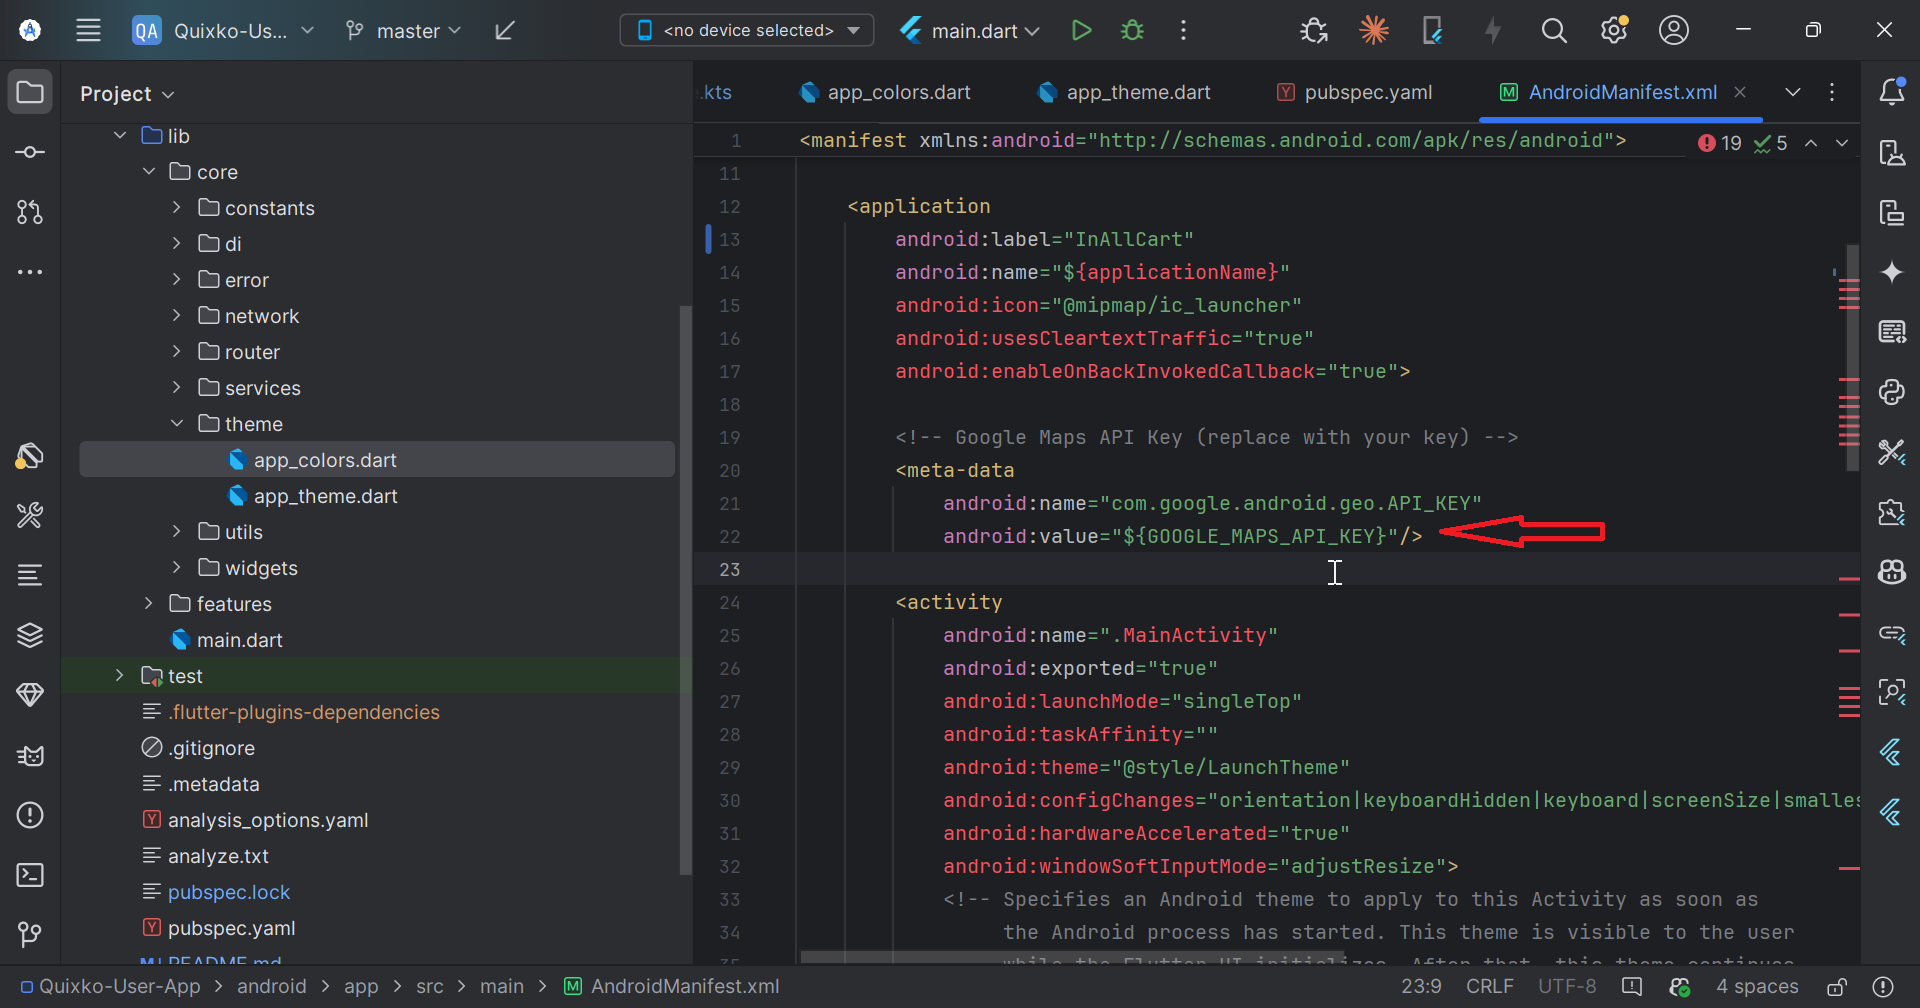Open editor tab options menu
Screen dimensions: 1920x1008
[1832, 92]
